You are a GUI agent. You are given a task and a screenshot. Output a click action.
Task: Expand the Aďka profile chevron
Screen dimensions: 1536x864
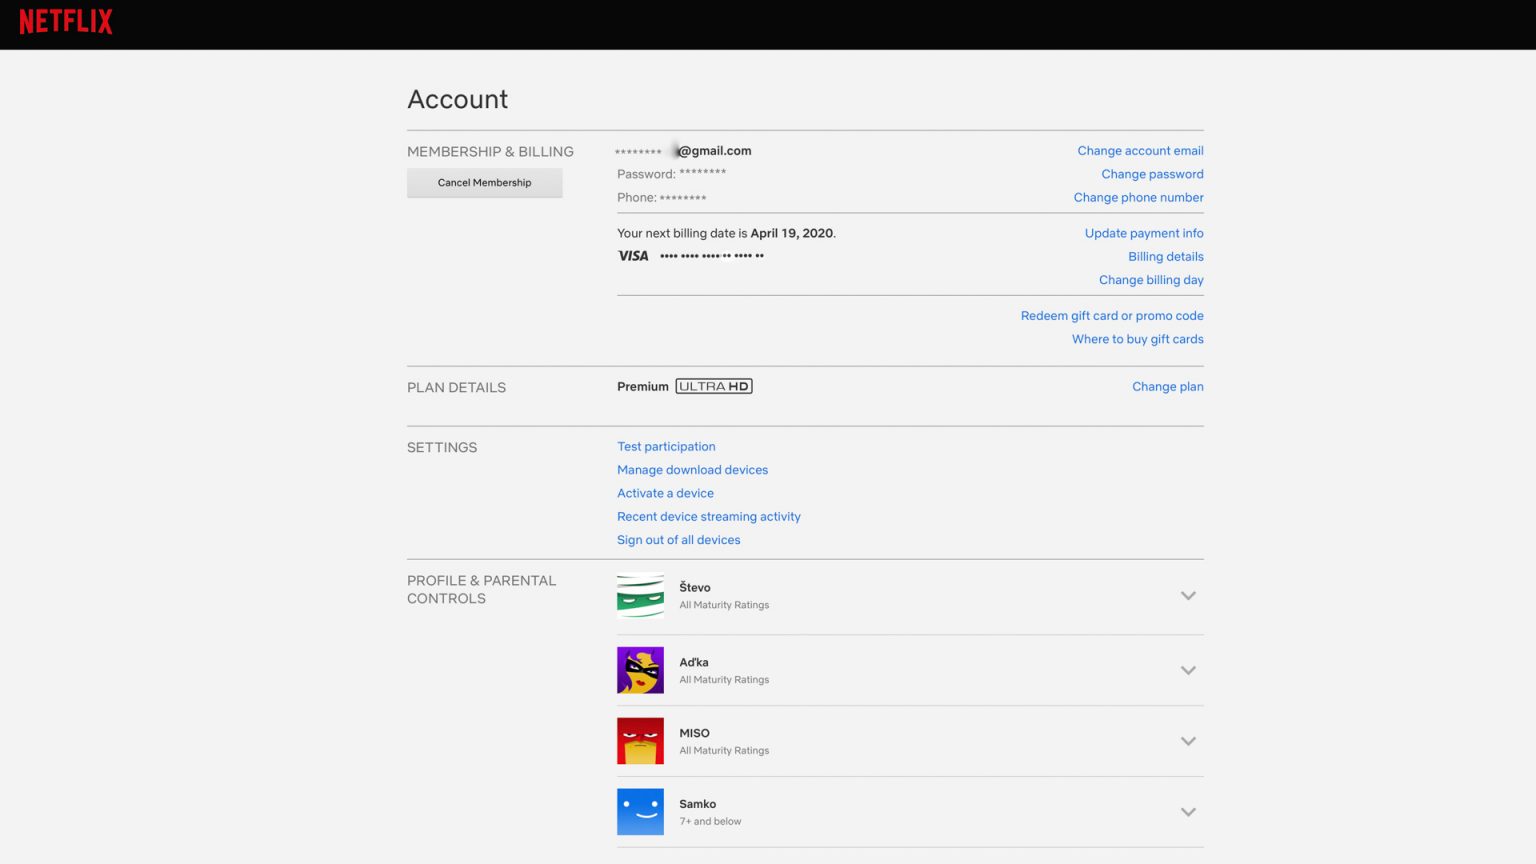pyautogui.click(x=1188, y=671)
